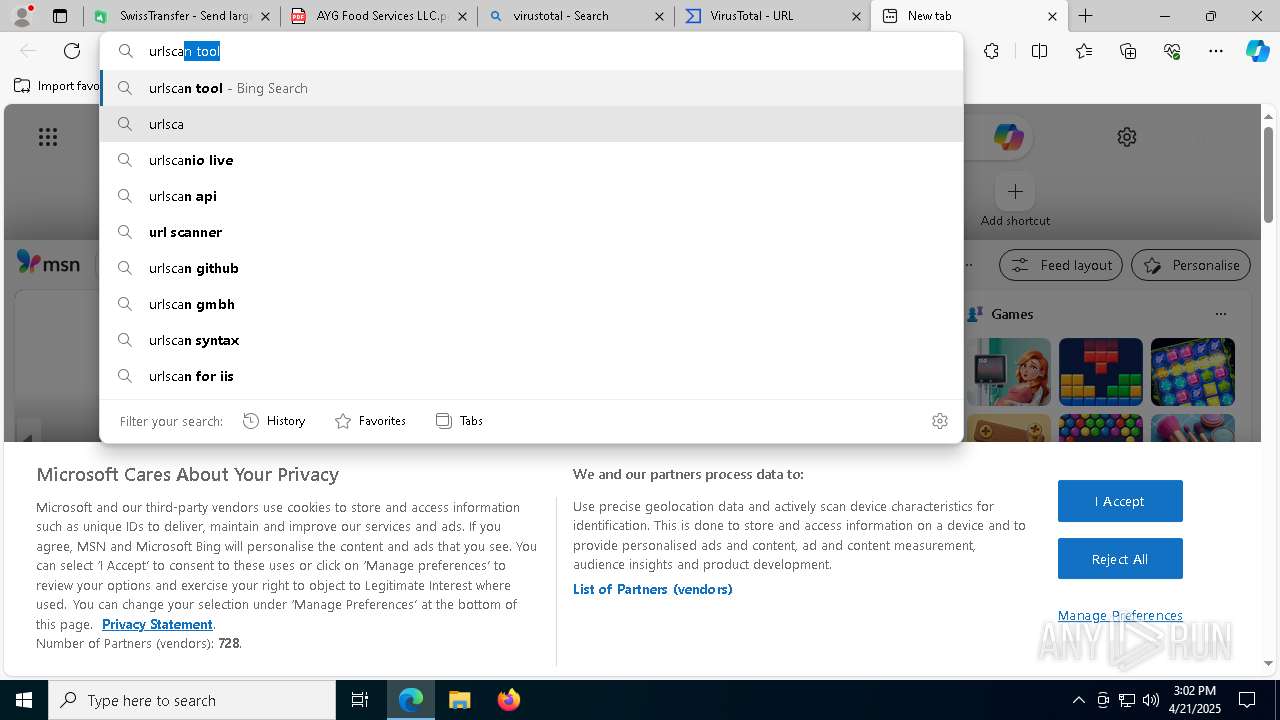Image resolution: width=1280 pixels, height=720 pixels.
Task: Open Task View in taskbar
Action: pyautogui.click(x=360, y=700)
